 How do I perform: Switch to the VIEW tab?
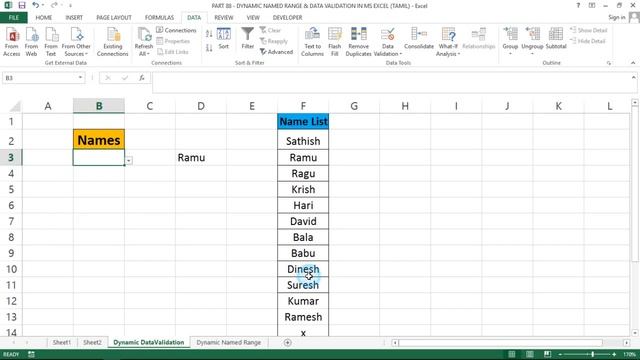tap(253, 18)
